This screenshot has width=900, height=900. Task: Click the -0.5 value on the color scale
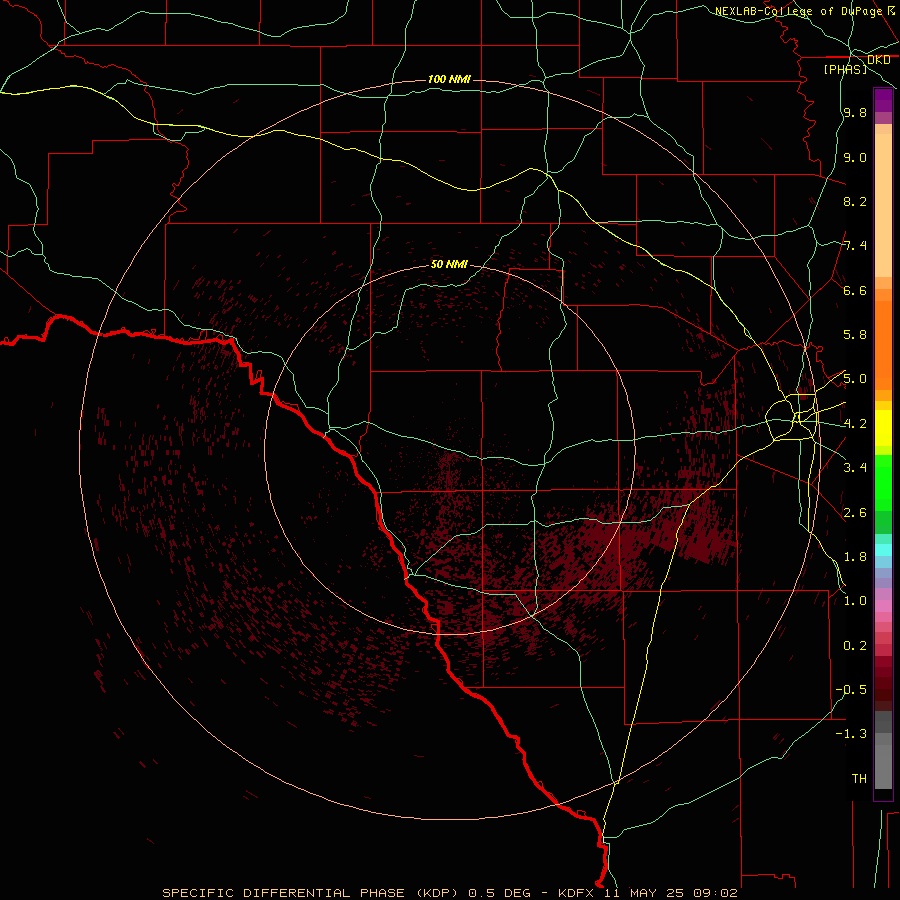pyautogui.click(x=851, y=690)
